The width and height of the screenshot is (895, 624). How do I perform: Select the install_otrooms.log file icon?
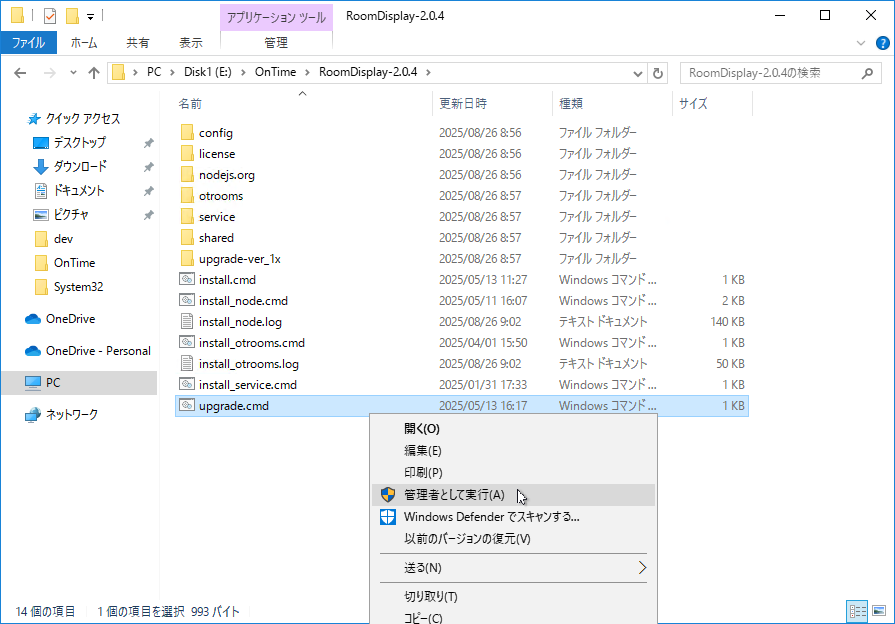pos(187,363)
